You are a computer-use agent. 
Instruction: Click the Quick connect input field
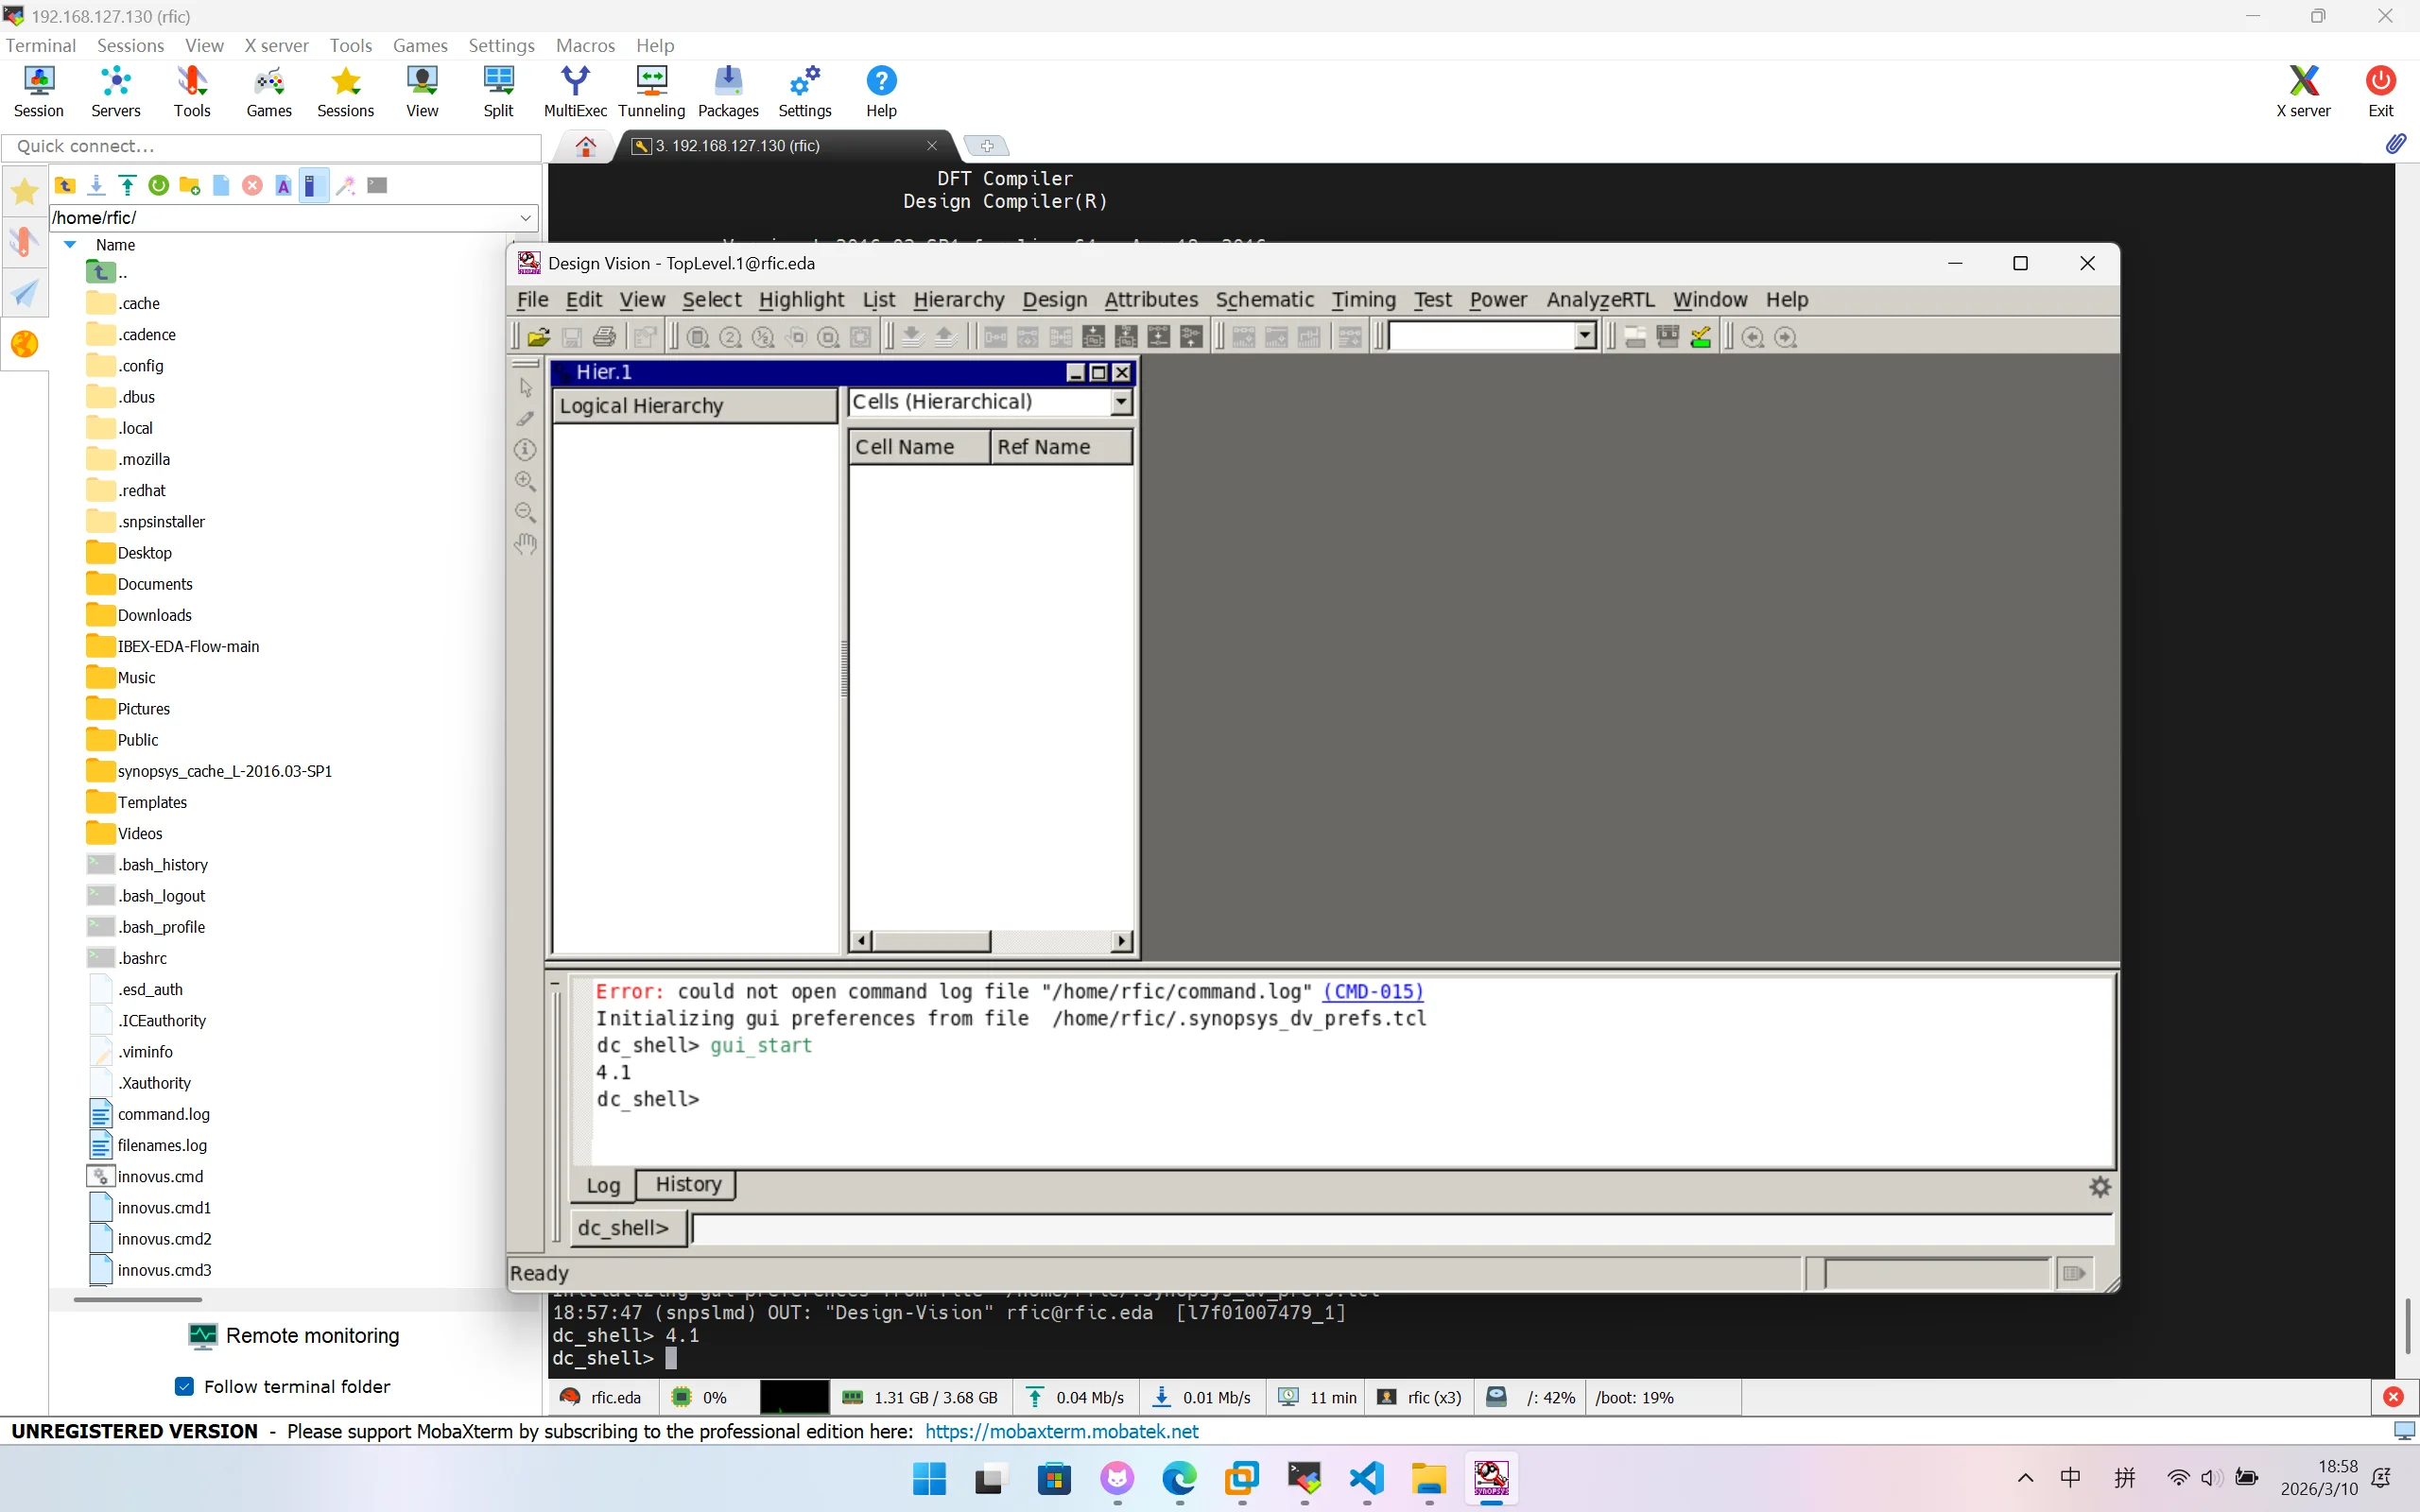[272, 147]
